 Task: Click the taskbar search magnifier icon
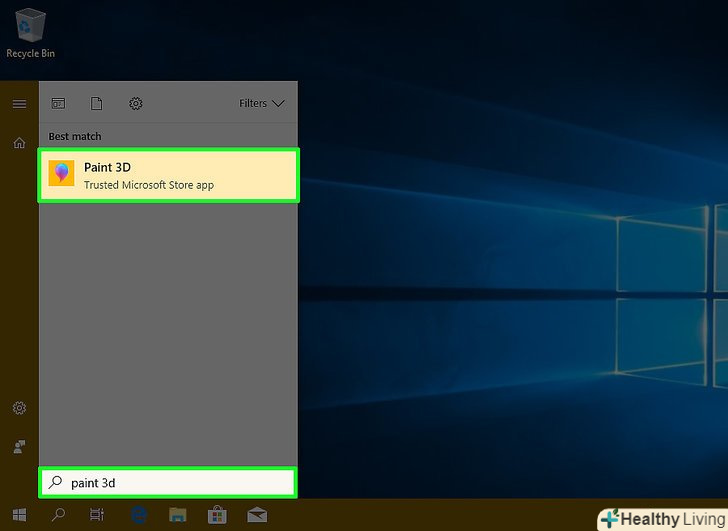[58, 515]
